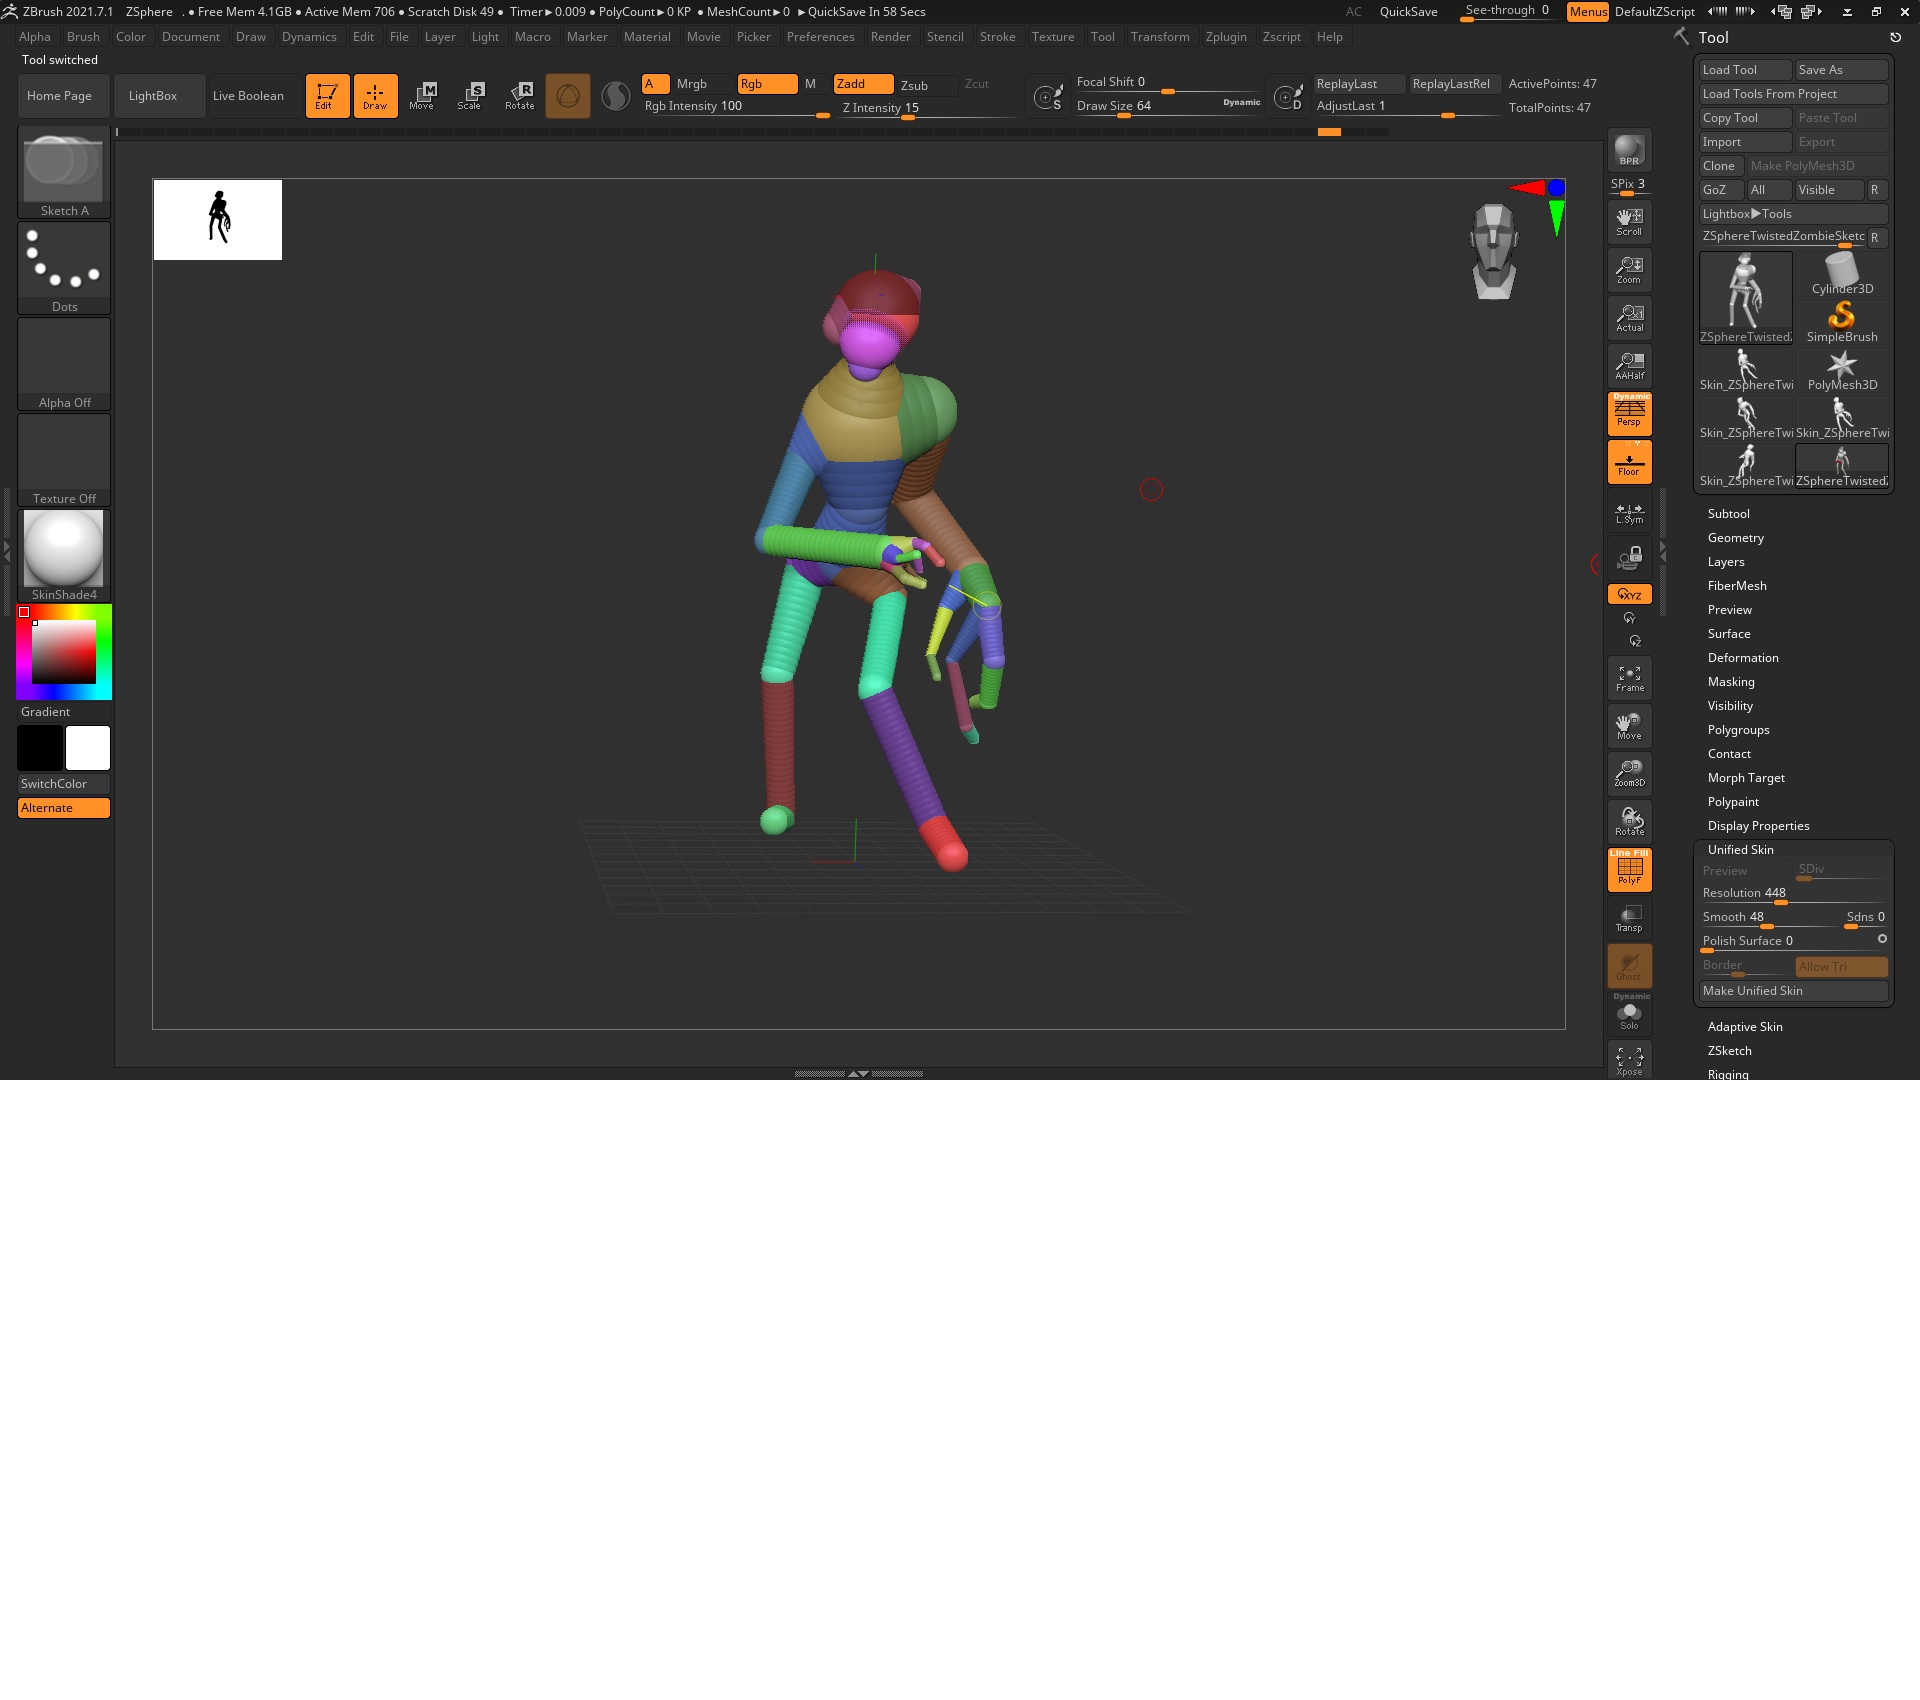The width and height of the screenshot is (1920, 1700).
Task: Select the Move transform tool icon
Action: tap(422, 96)
